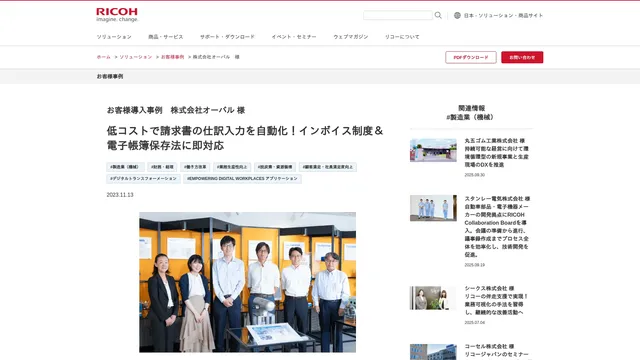Select the #デジタルトランスフォーメーション tag

tap(143, 179)
